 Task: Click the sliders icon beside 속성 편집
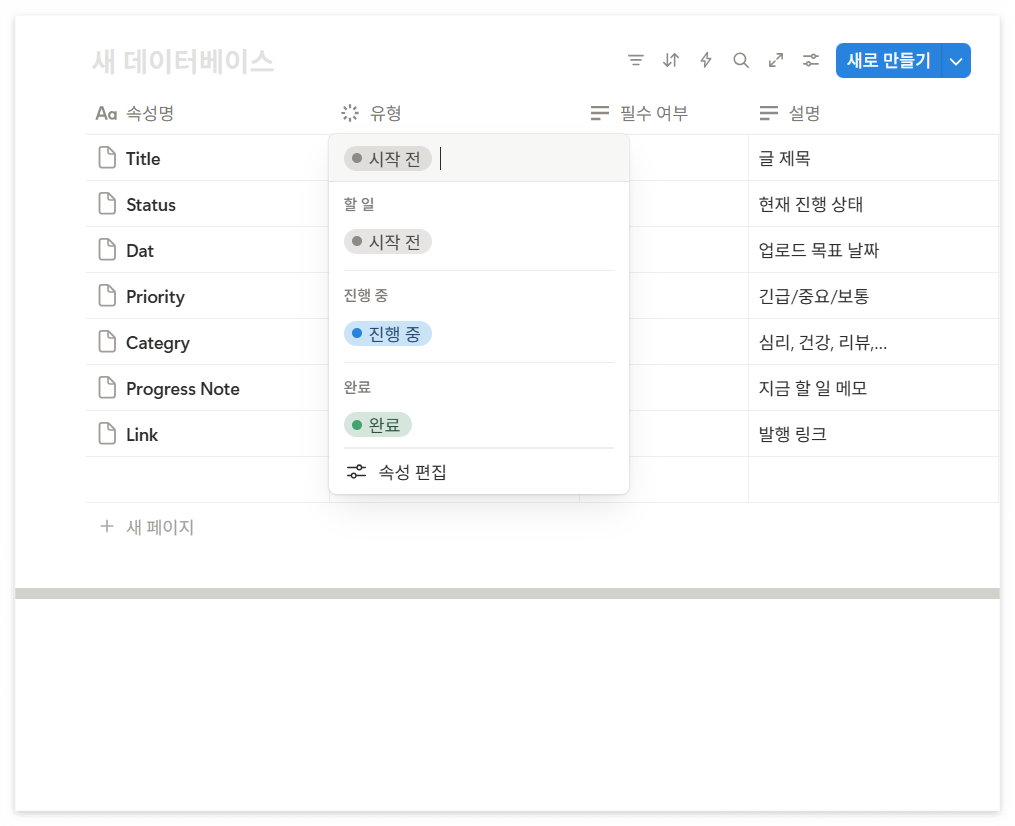[356, 471]
